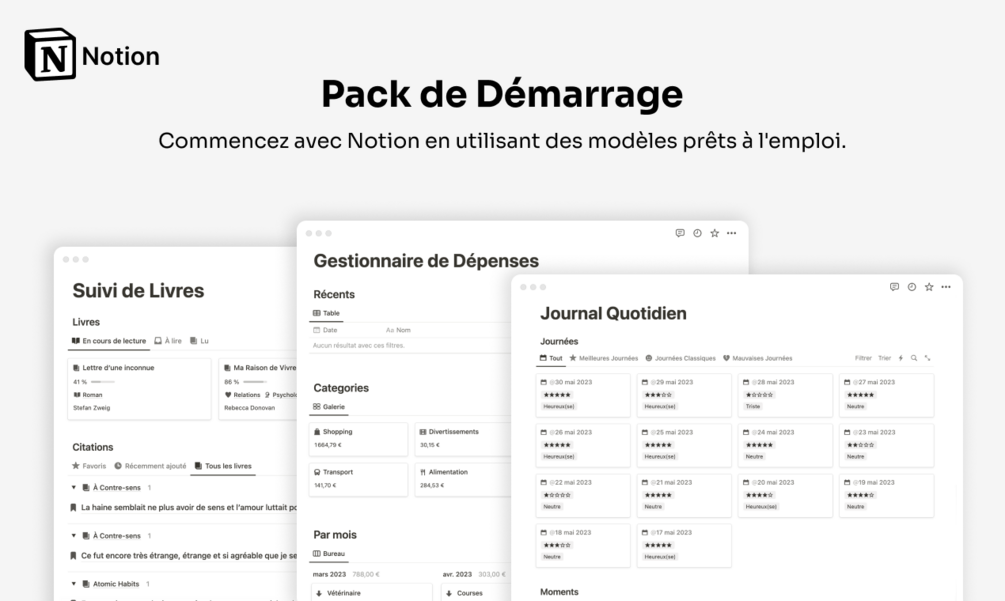Image resolution: width=1005 pixels, height=601 pixels.
Task: Click the search magnifier in Journées toolbar
Action: point(914,358)
